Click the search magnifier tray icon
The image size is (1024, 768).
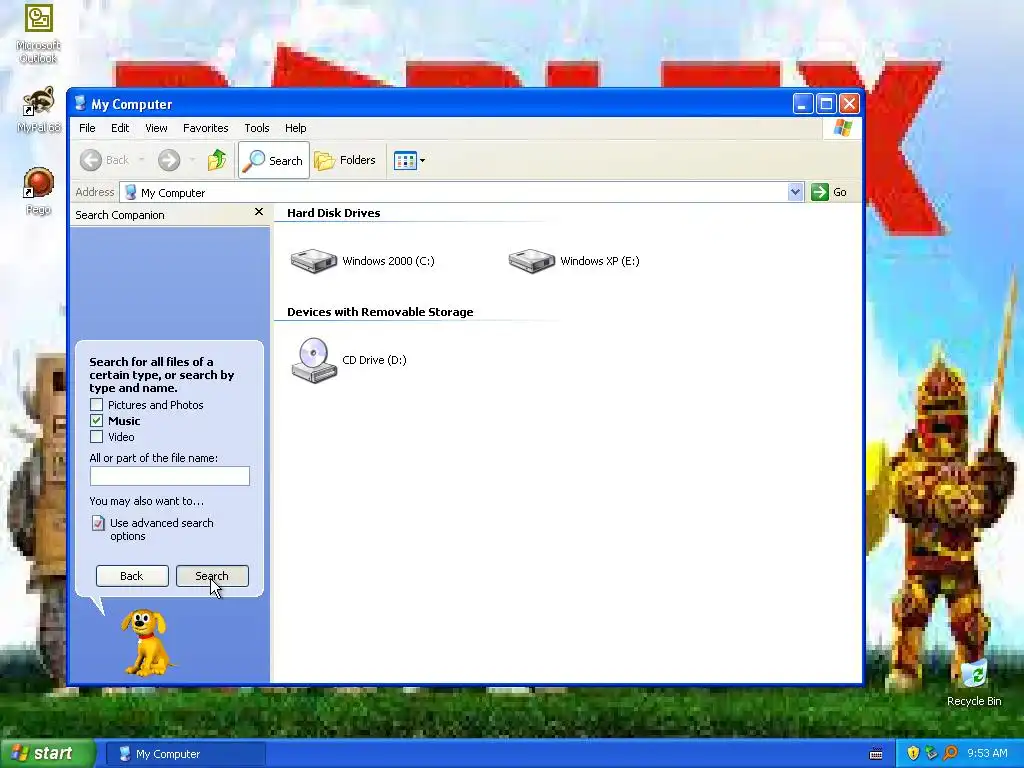pos(950,753)
